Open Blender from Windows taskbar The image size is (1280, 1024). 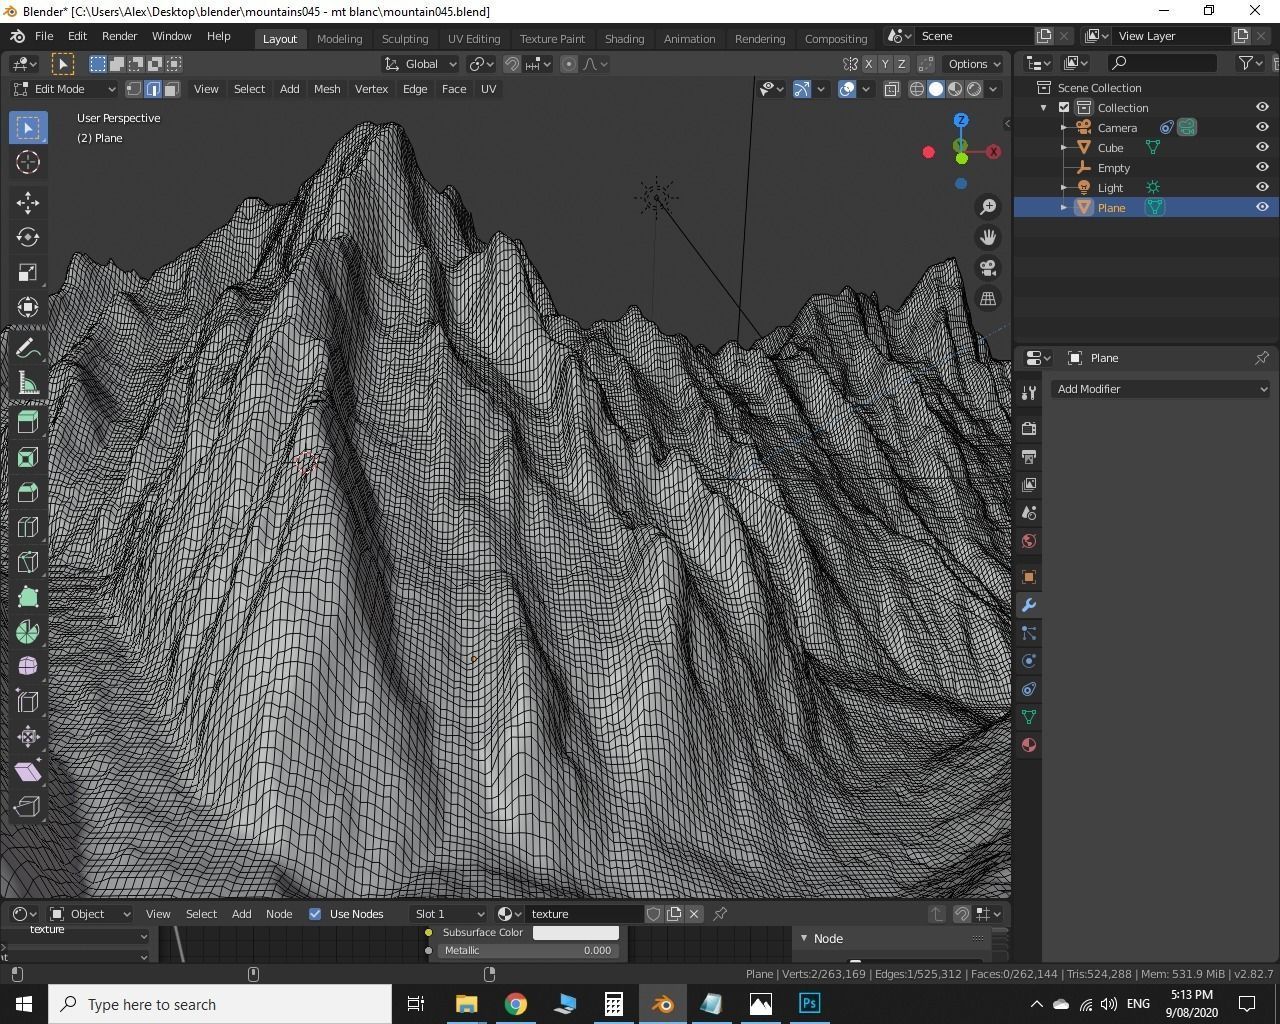point(662,1004)
